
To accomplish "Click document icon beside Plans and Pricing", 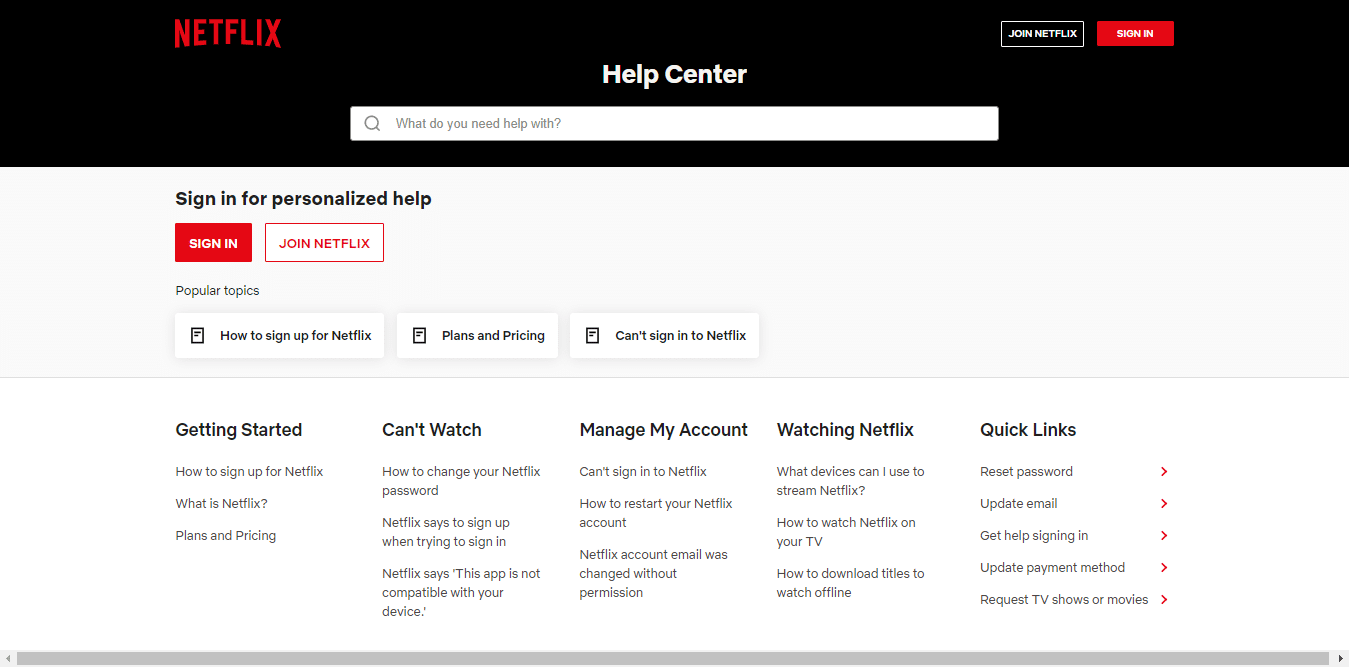I will tap(420, 336).
